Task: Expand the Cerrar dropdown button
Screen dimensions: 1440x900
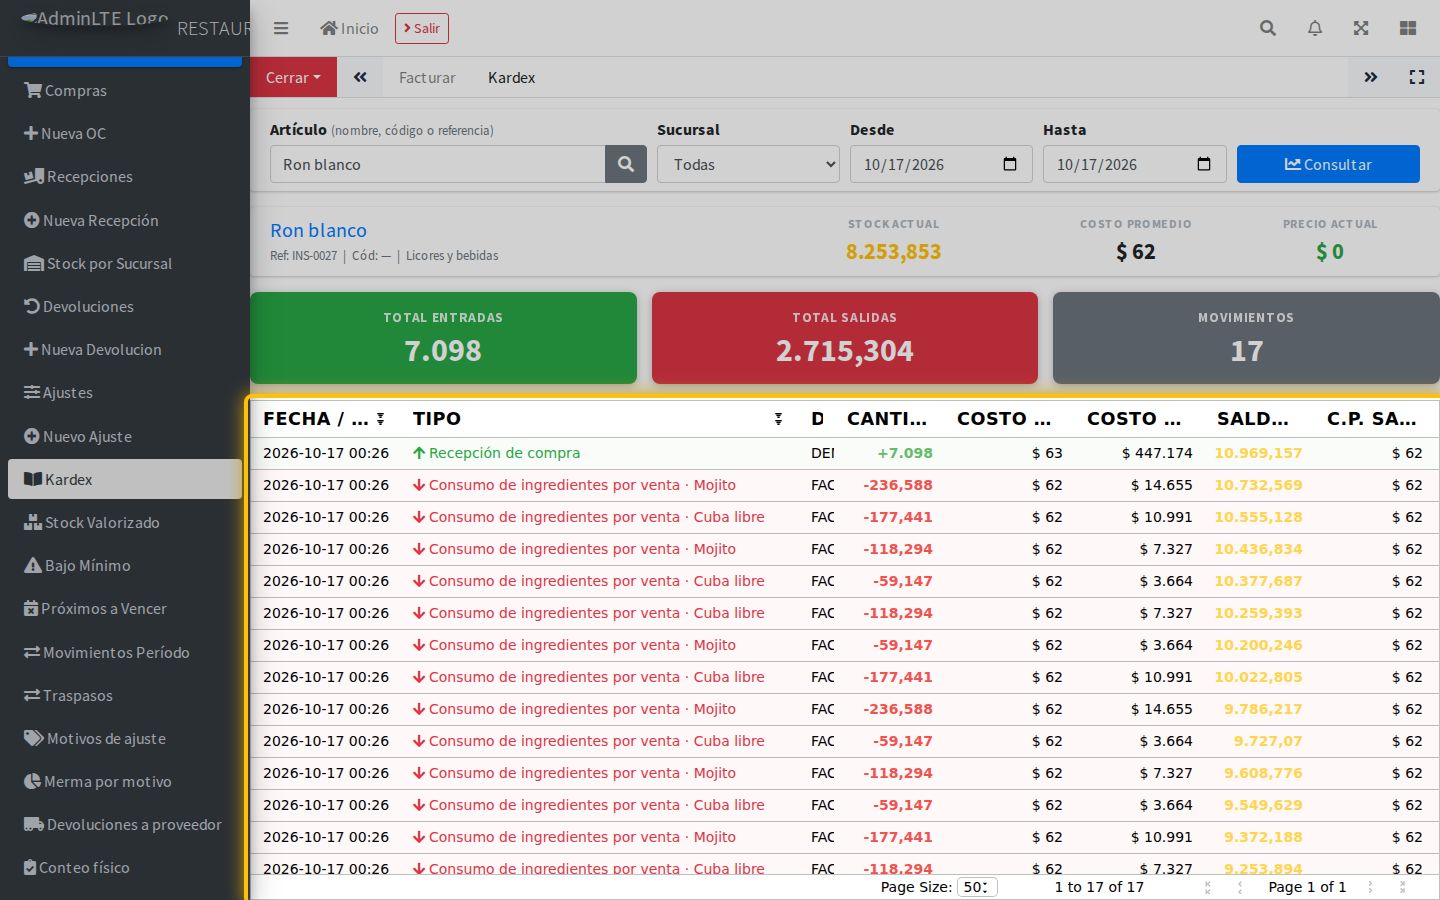Action: click(293, 77)
